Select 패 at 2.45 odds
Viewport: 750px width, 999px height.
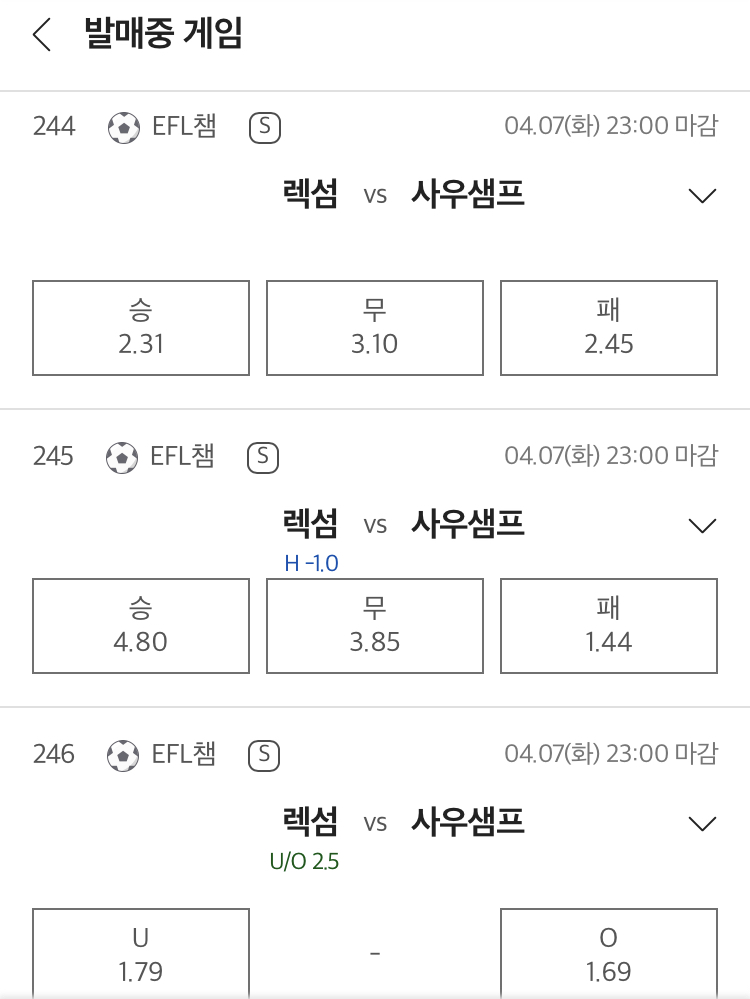(609, 327)
